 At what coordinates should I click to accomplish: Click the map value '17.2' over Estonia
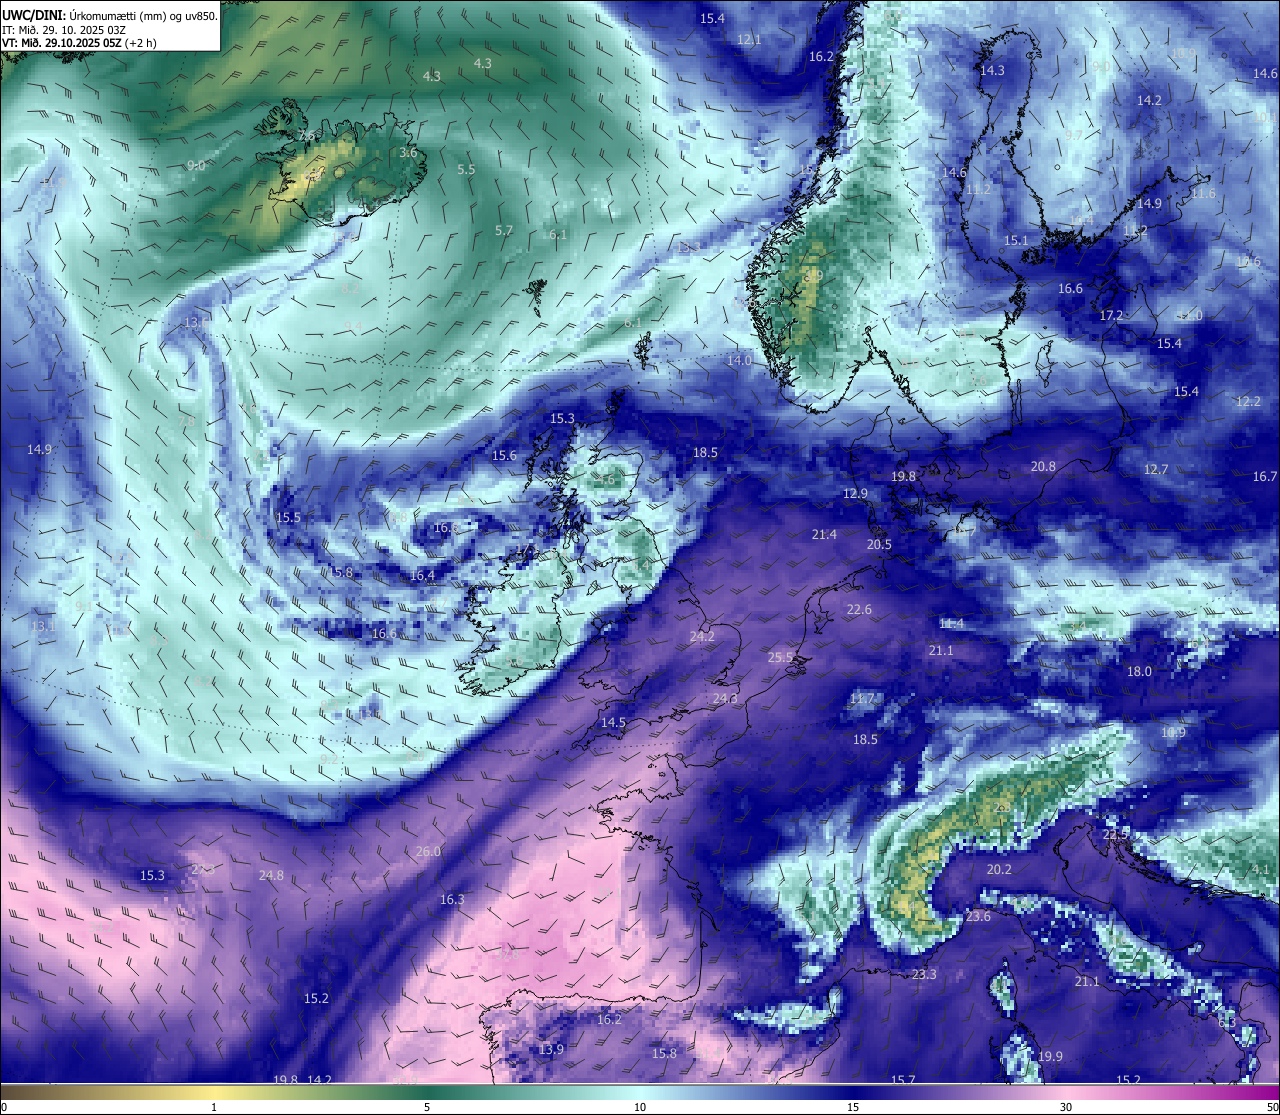[1112, 316]
